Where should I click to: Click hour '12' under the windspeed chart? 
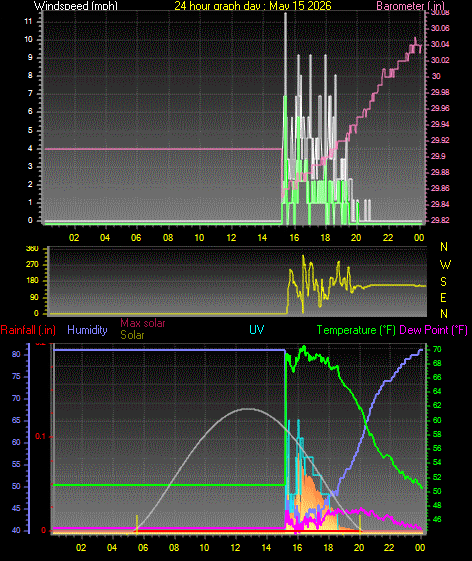click(231, 238)
